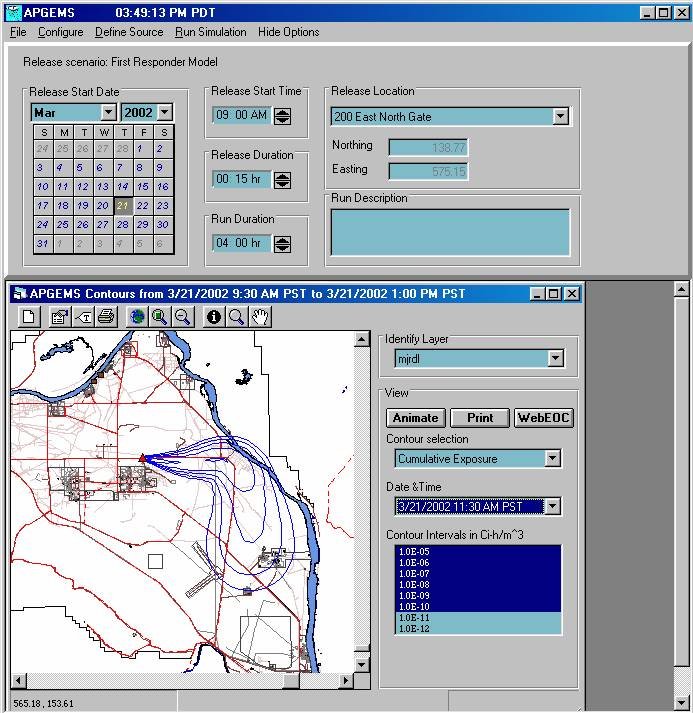693x713 pixels.
Task: Select the text label tool icon
Action: pos(83,316)
